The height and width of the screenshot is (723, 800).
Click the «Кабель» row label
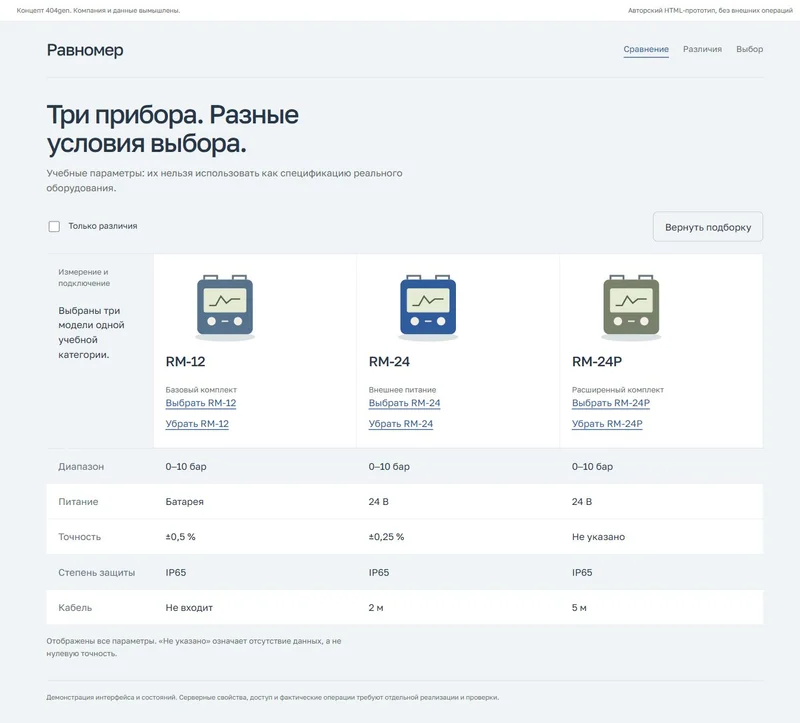[x=75, y=608]
